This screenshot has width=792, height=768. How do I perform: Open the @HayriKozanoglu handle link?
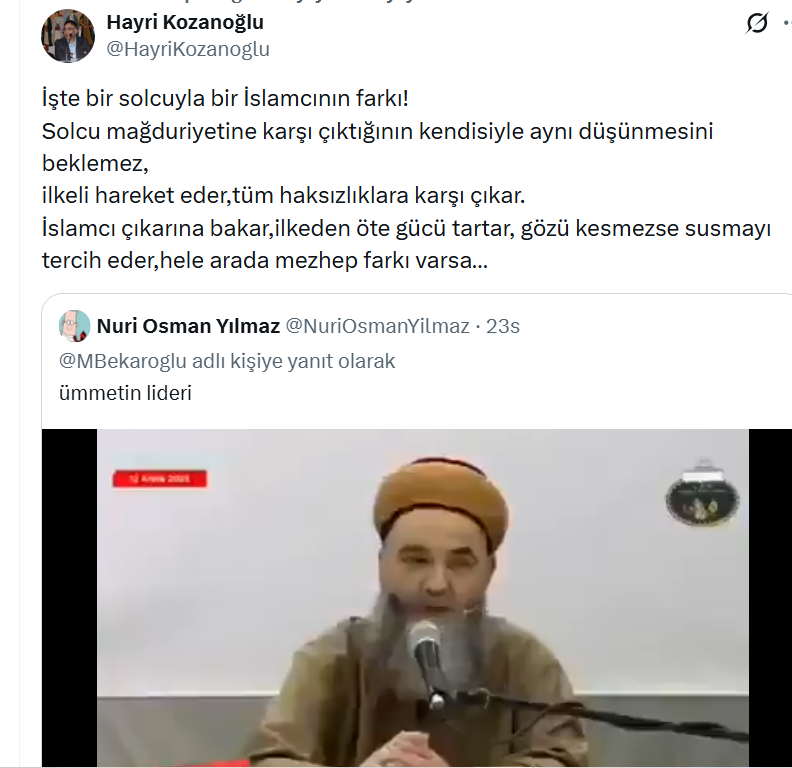188,49
